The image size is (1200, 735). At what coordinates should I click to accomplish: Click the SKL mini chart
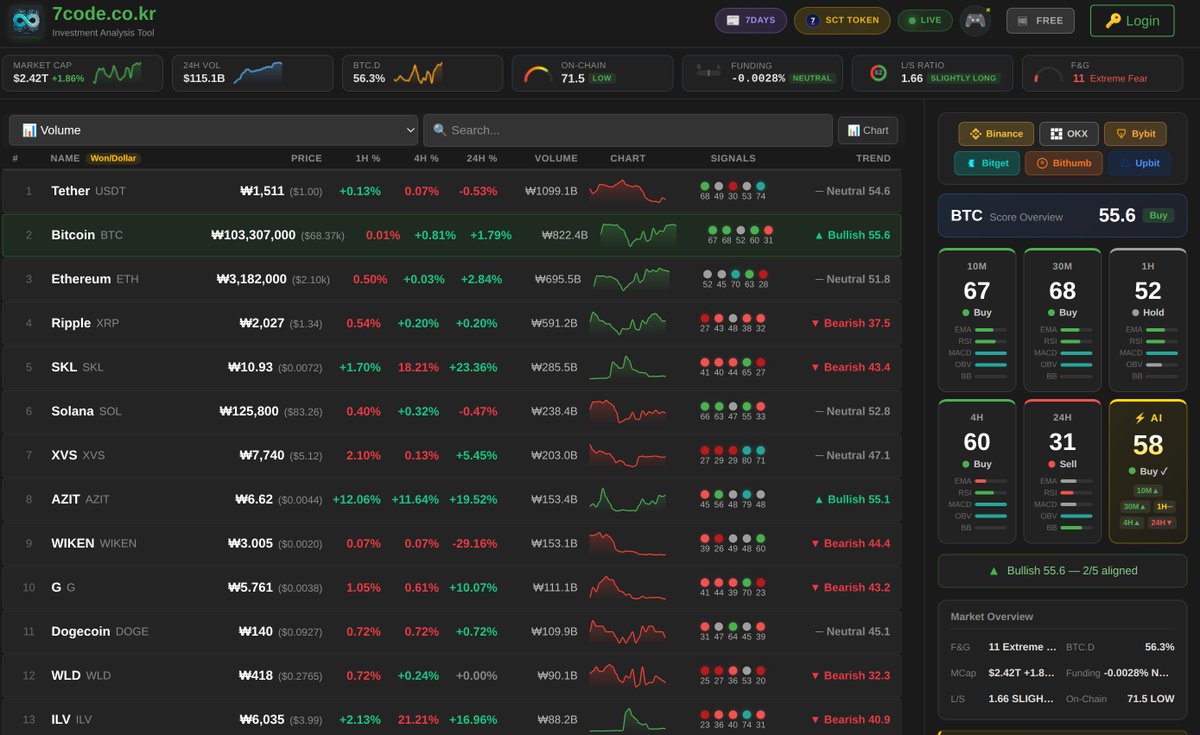click(x=627, y=367)
